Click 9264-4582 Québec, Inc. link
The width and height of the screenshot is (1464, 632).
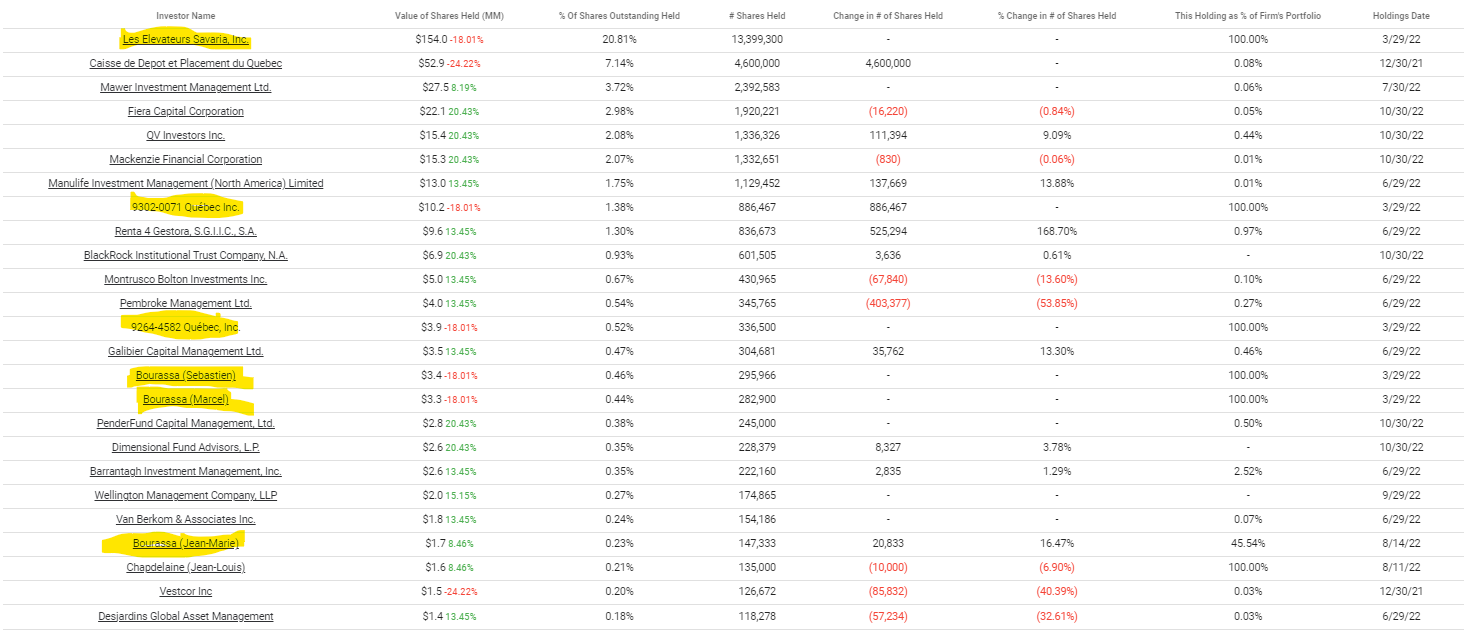tap(186, 327)
